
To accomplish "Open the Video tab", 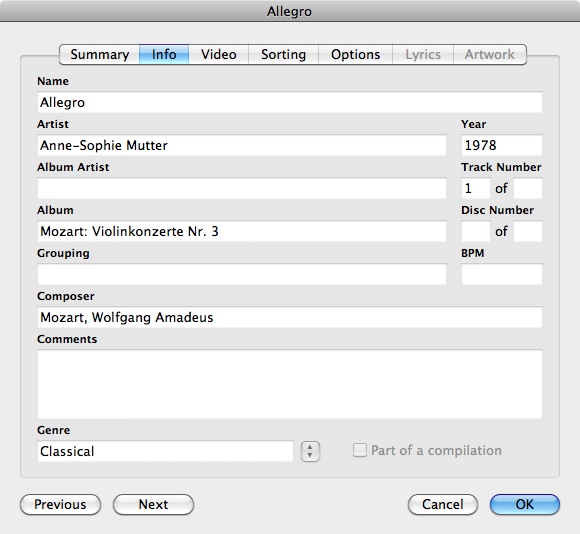I will click(219, 54).
